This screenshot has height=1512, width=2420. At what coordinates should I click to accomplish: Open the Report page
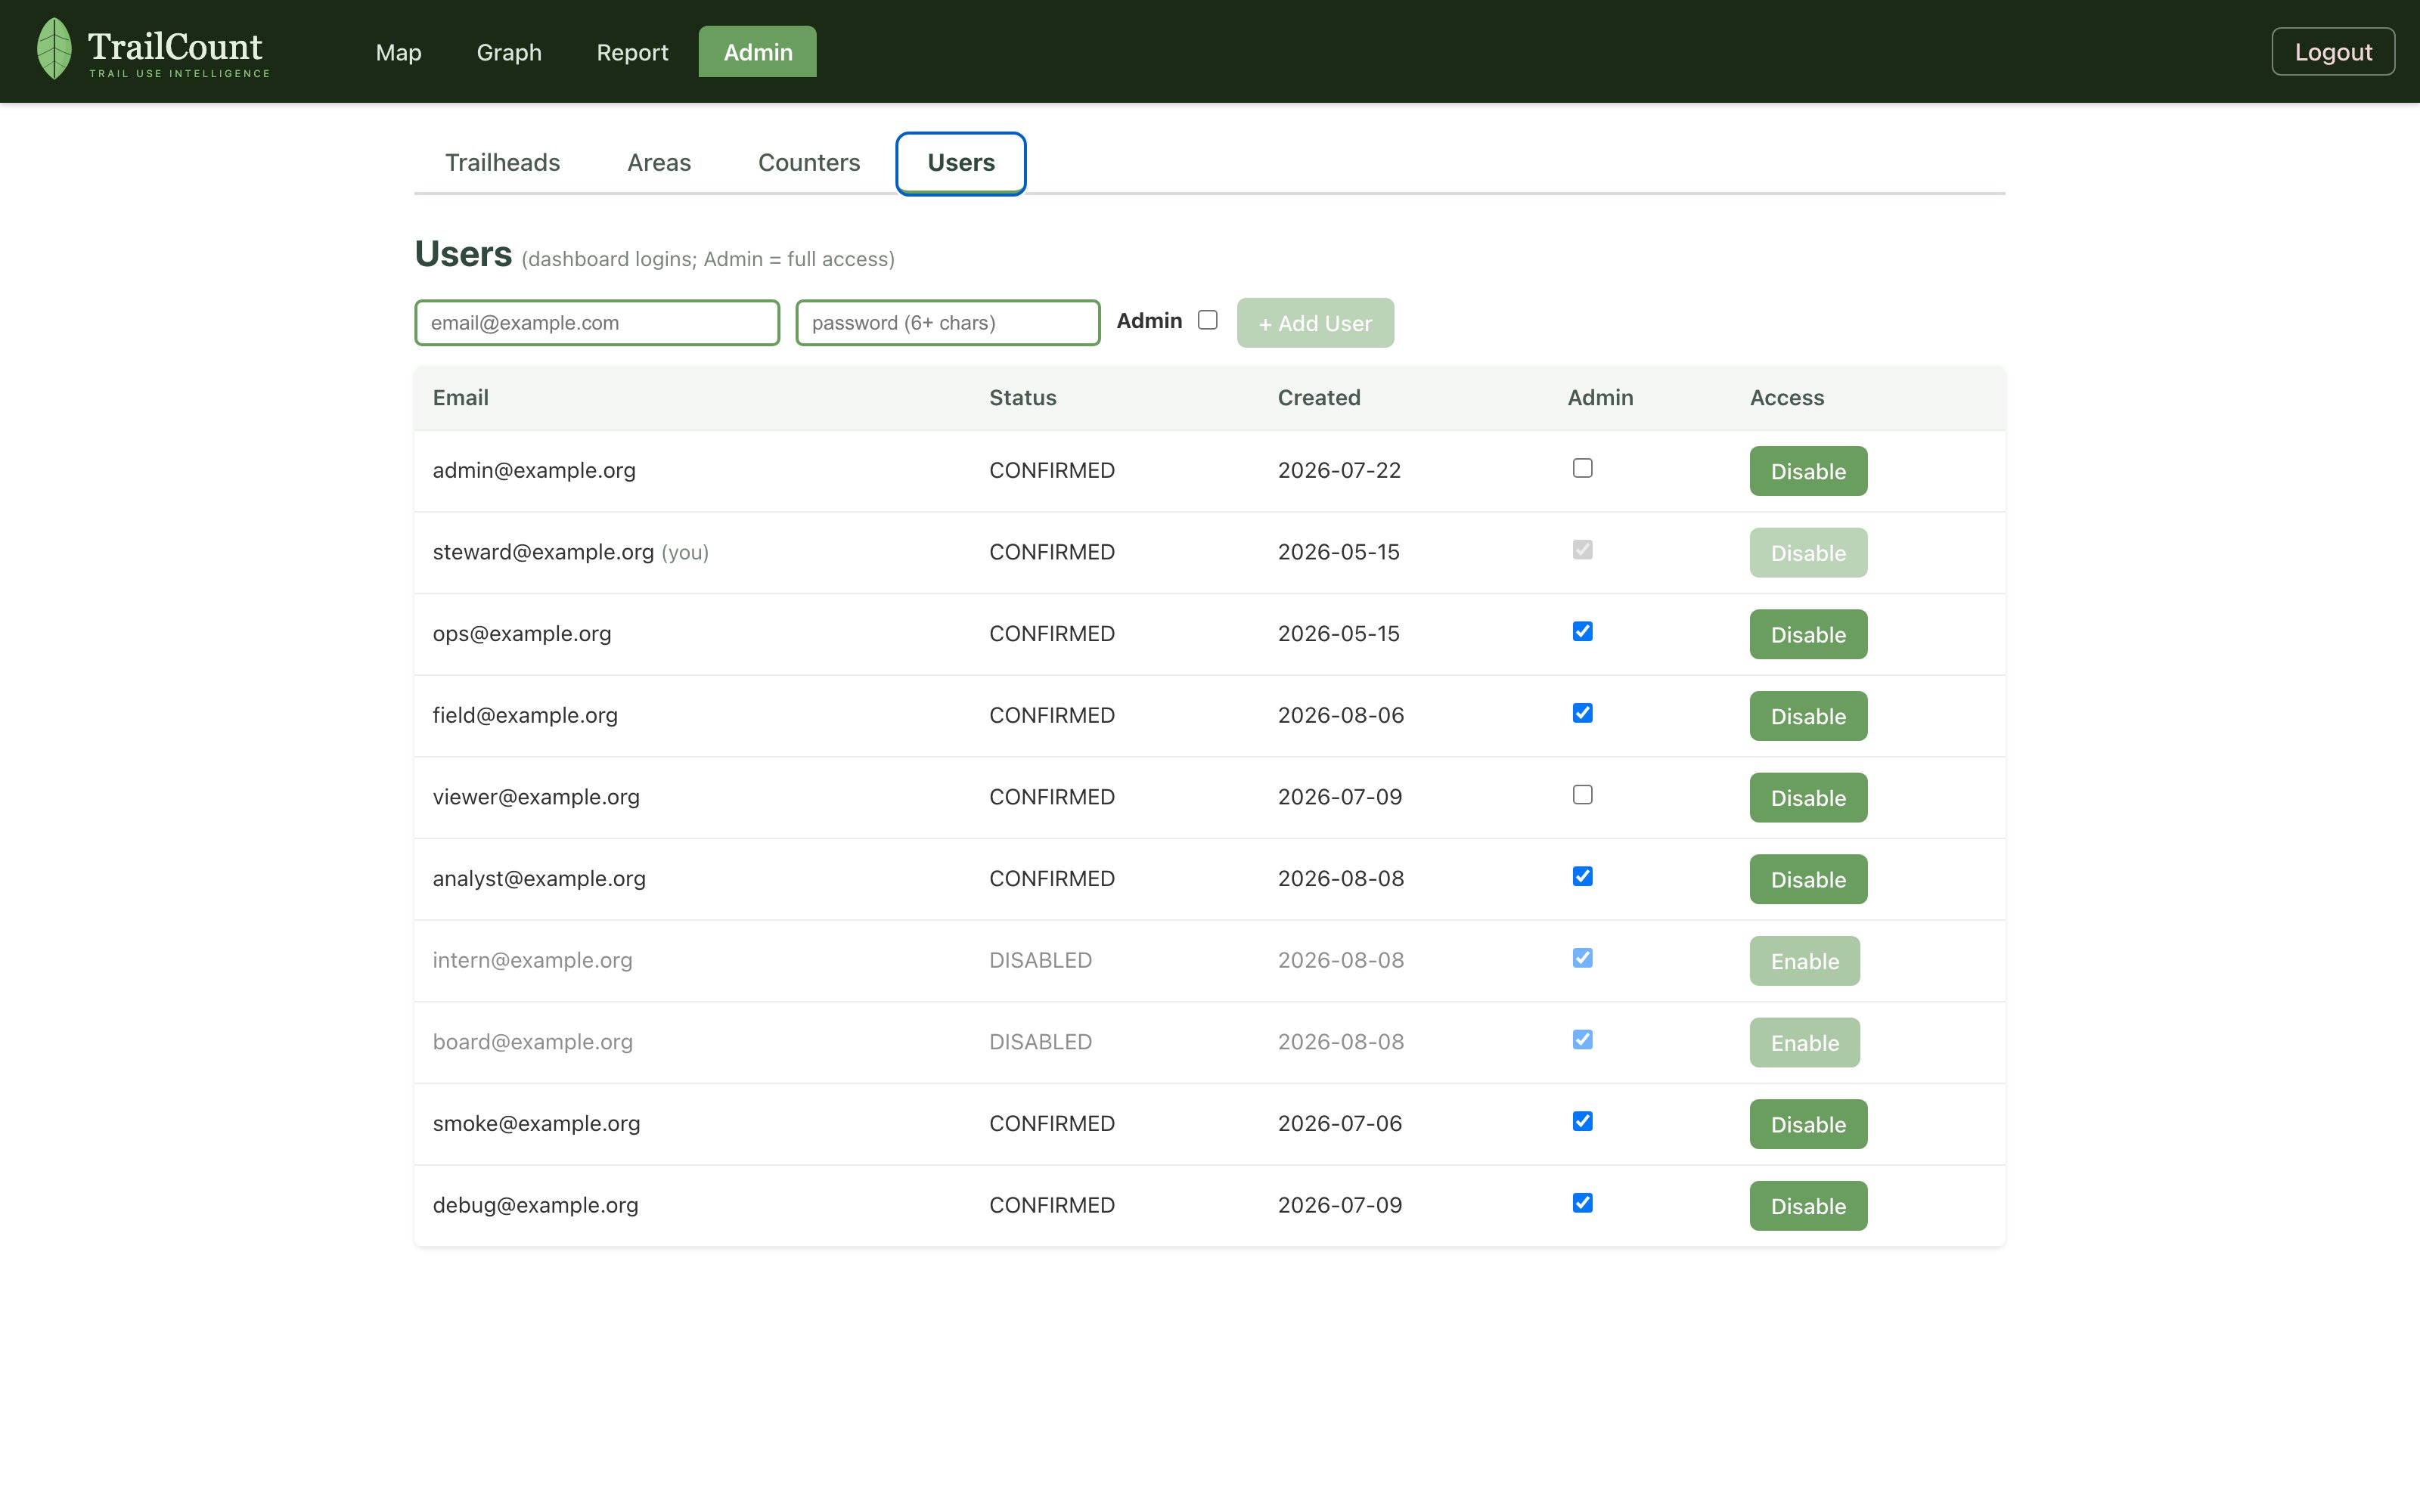[632, 52]
